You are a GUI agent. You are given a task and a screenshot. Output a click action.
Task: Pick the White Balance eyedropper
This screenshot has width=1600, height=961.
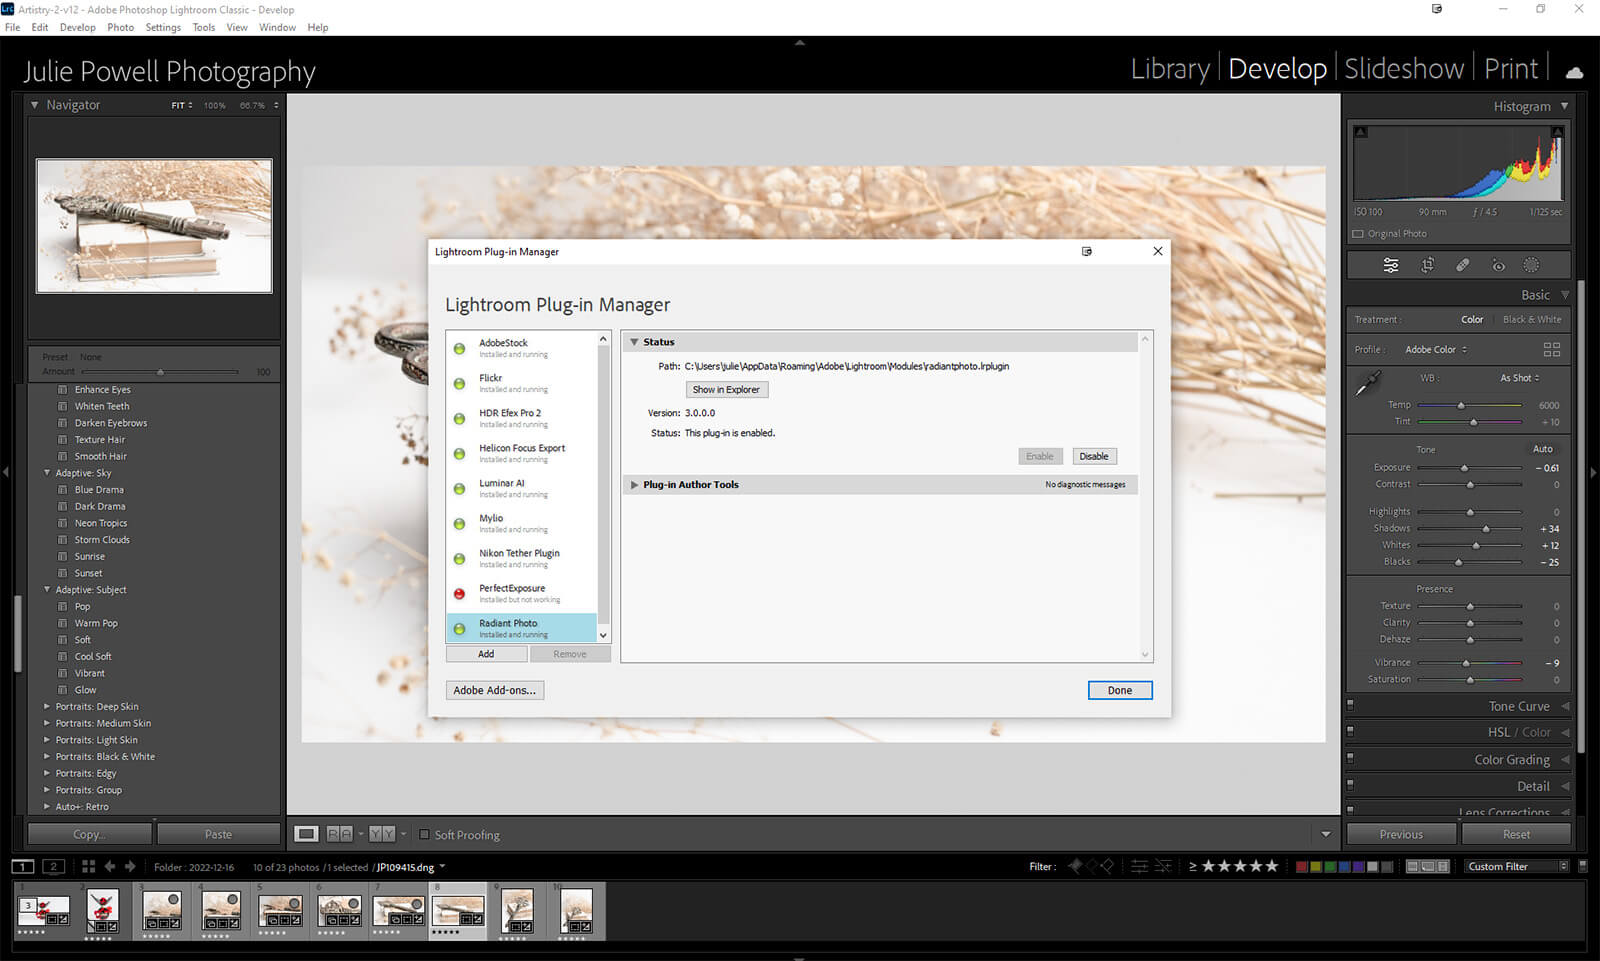tap(1368, 383)
